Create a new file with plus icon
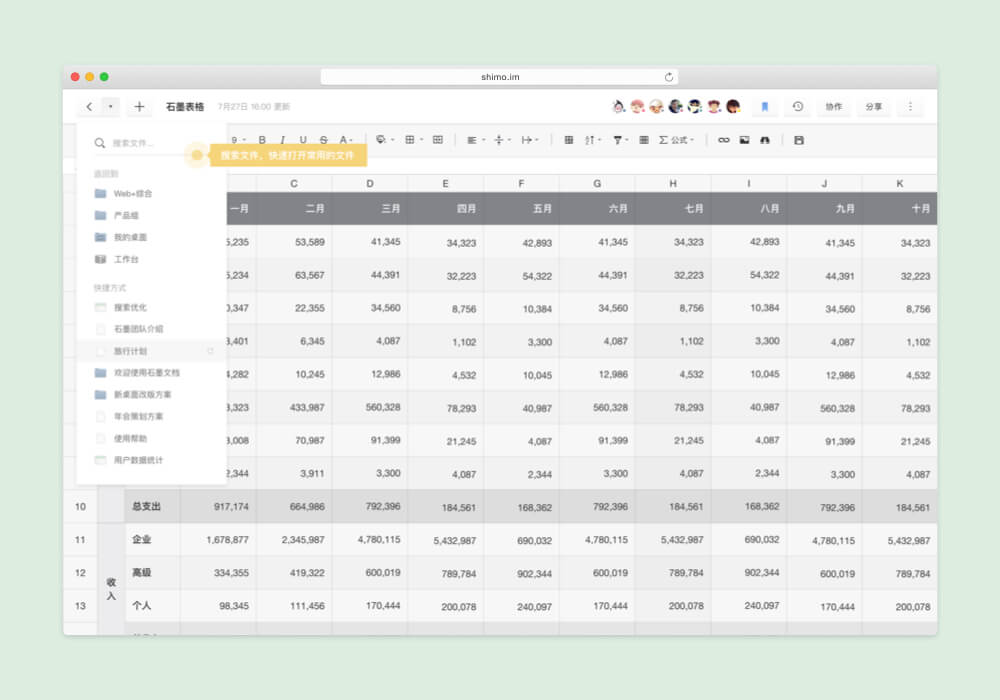 pos(139,106)
